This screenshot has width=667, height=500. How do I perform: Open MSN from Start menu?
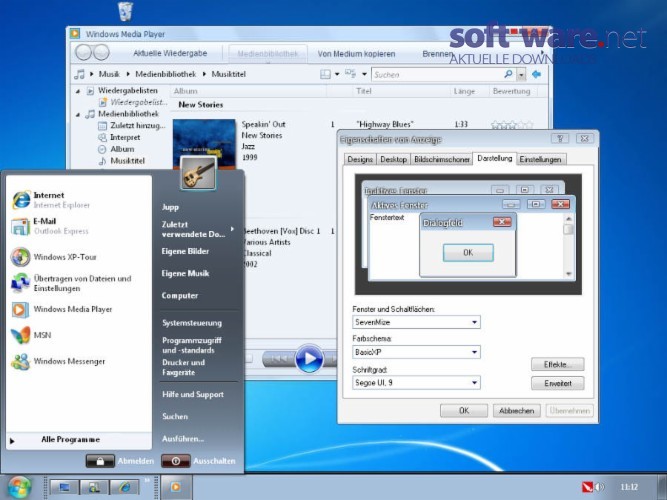tap(31, 335)
